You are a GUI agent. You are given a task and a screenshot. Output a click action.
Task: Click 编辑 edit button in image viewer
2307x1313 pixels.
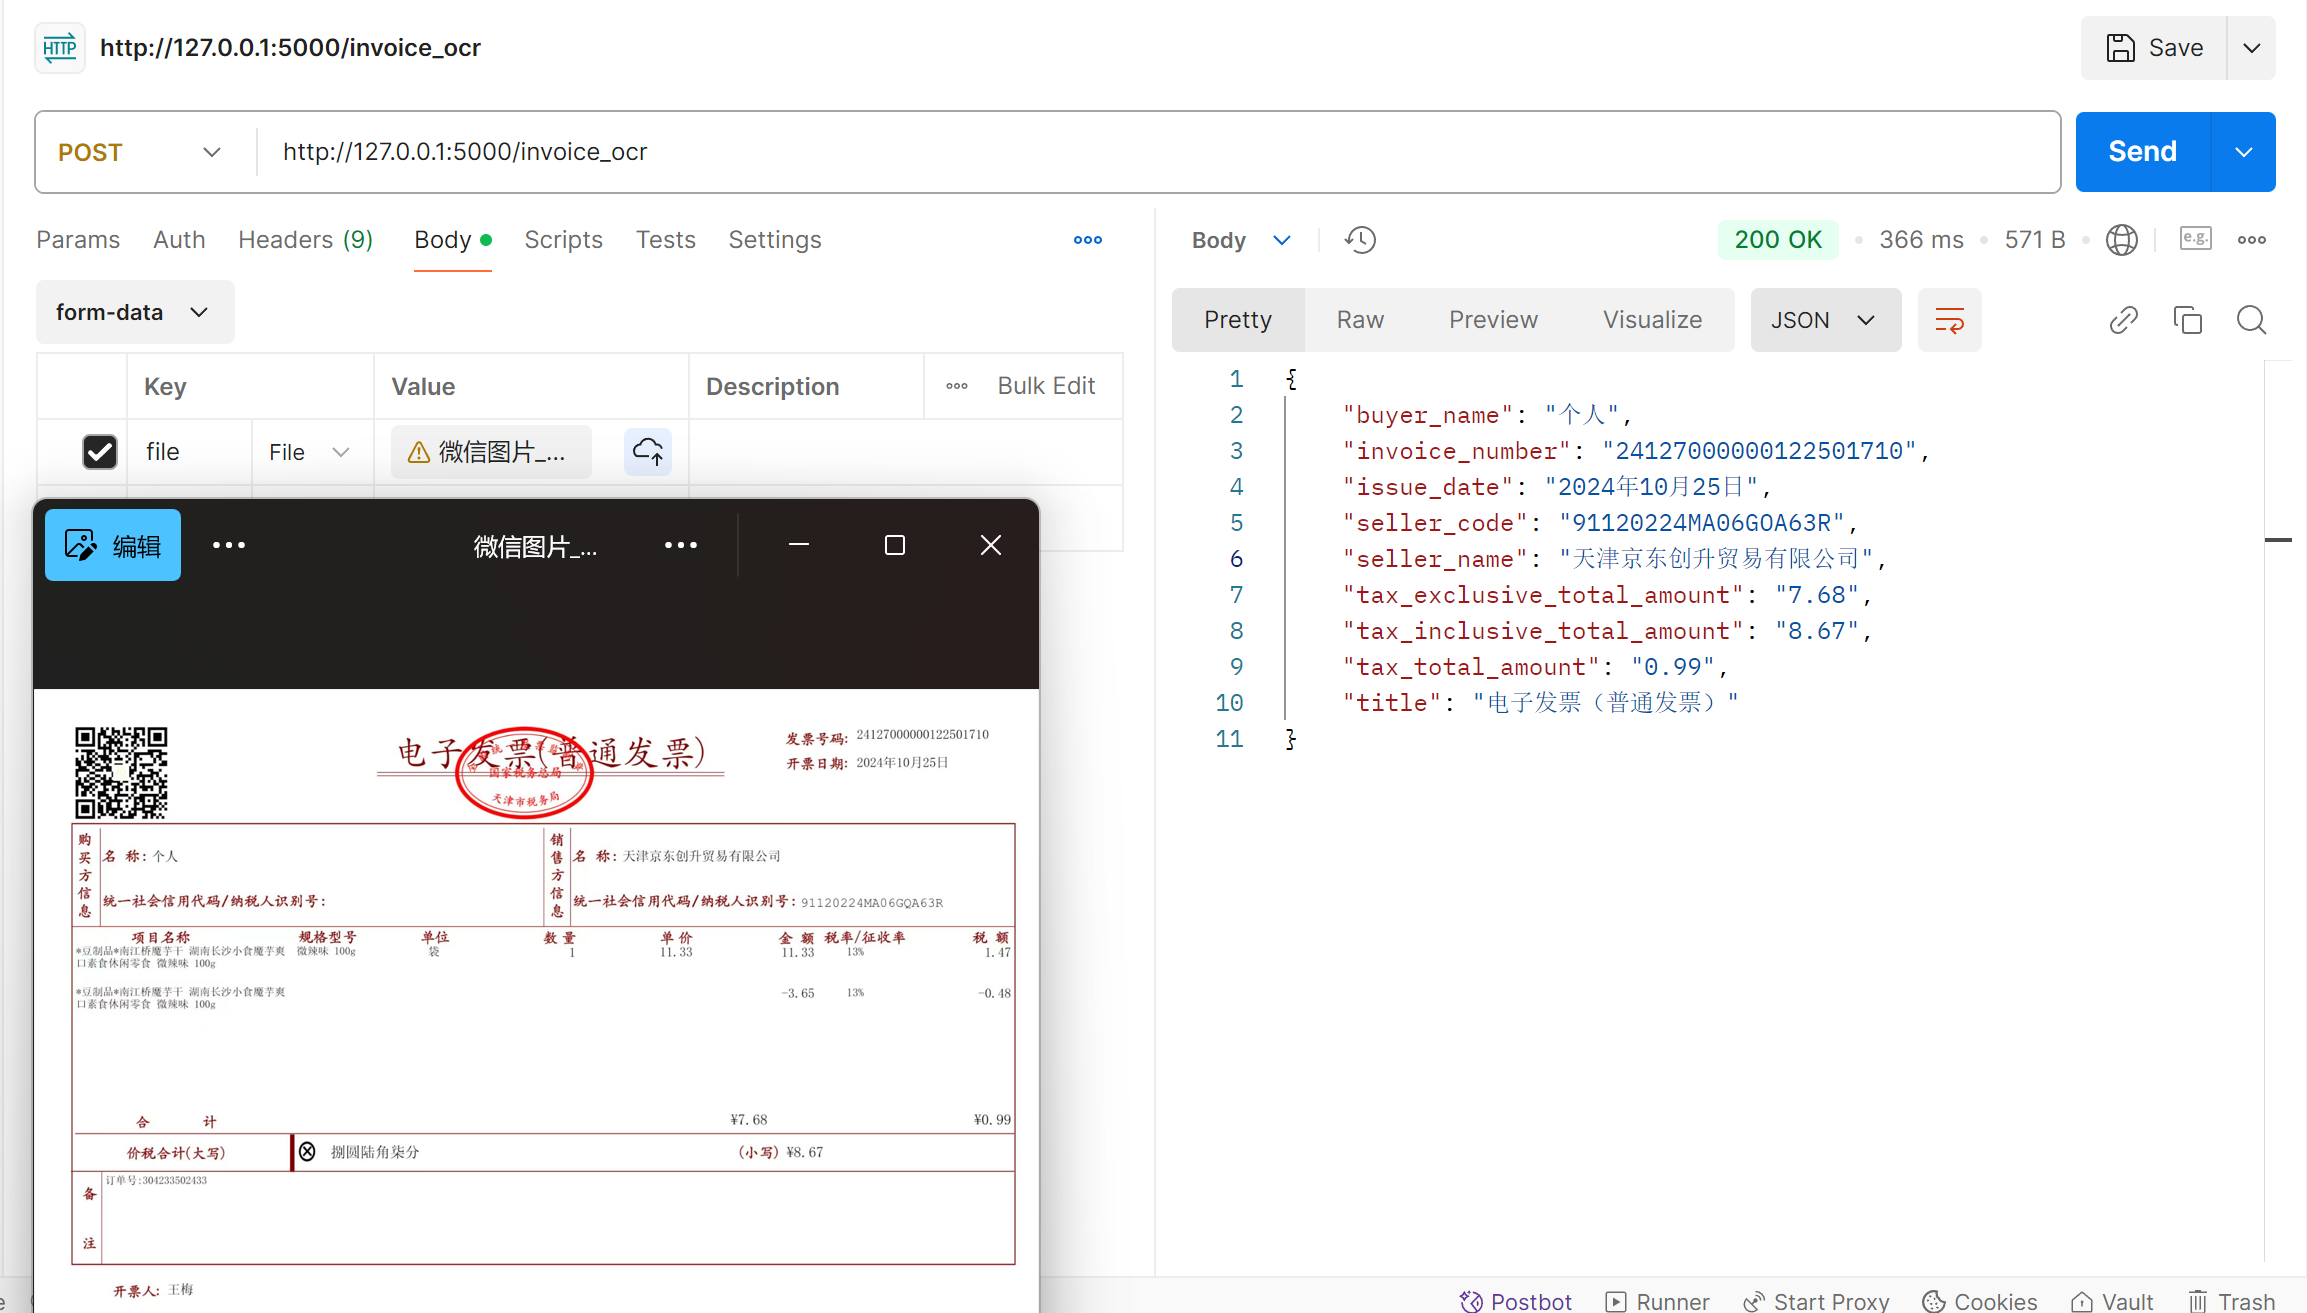[x=113, y=545]
